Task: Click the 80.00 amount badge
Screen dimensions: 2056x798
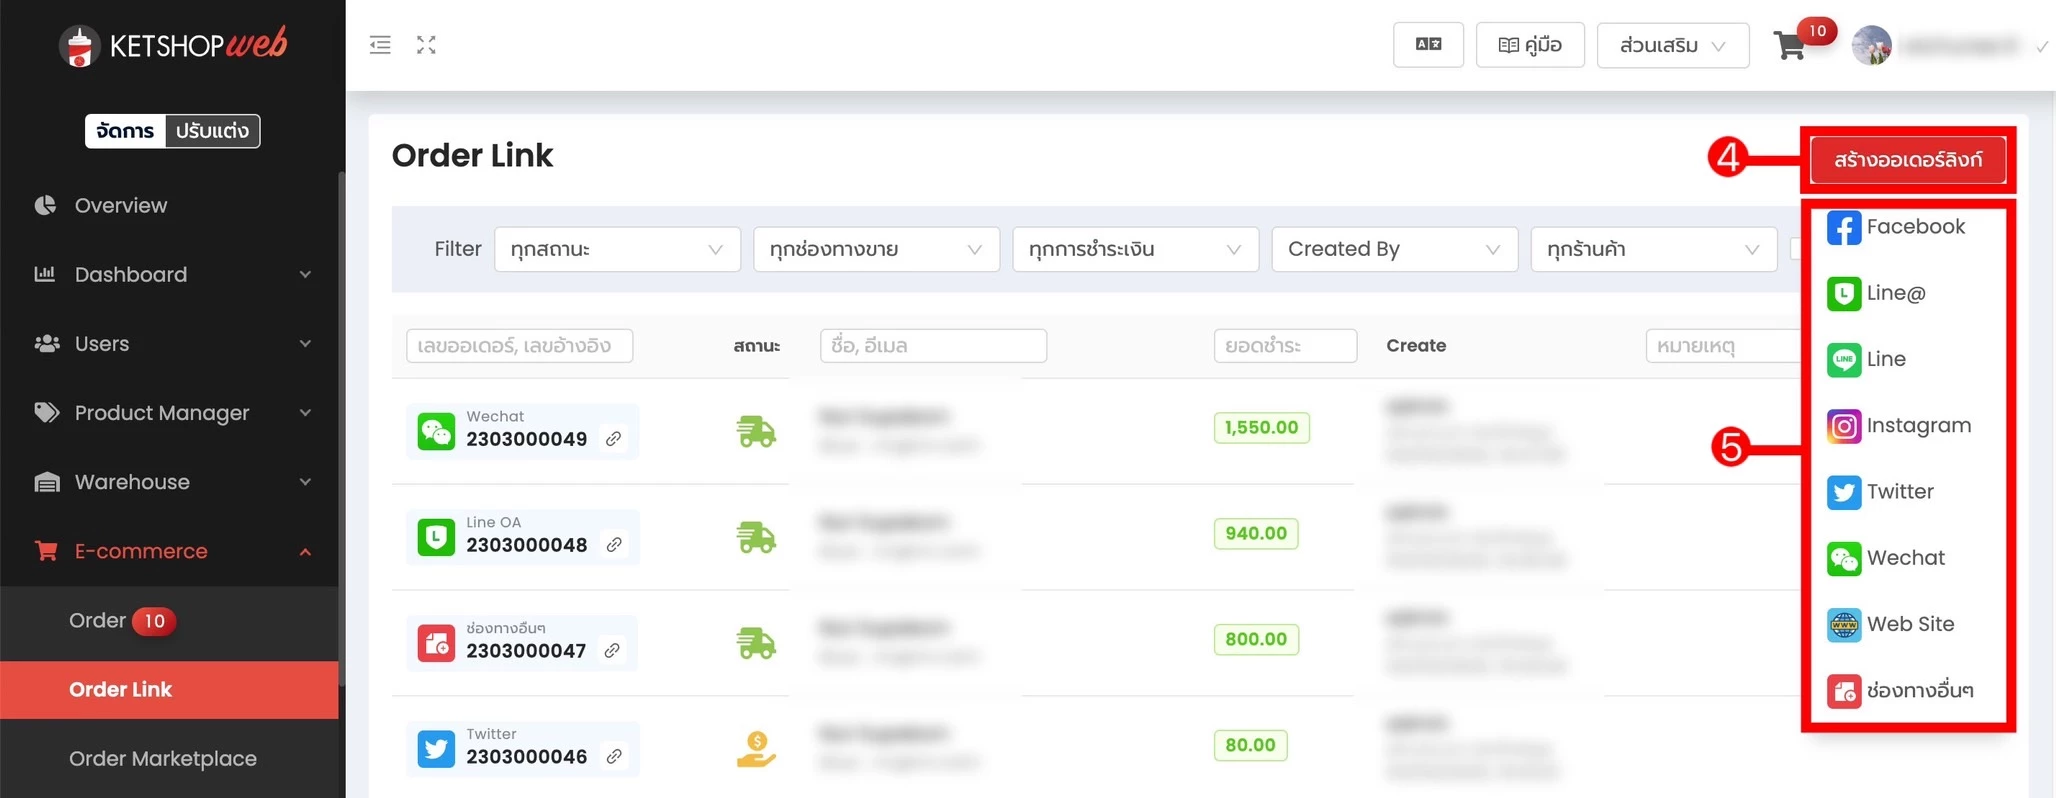Action: 1250,746
